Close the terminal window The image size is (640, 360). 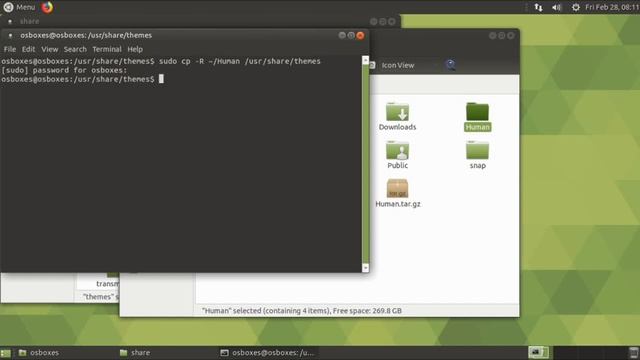point(360,35)
